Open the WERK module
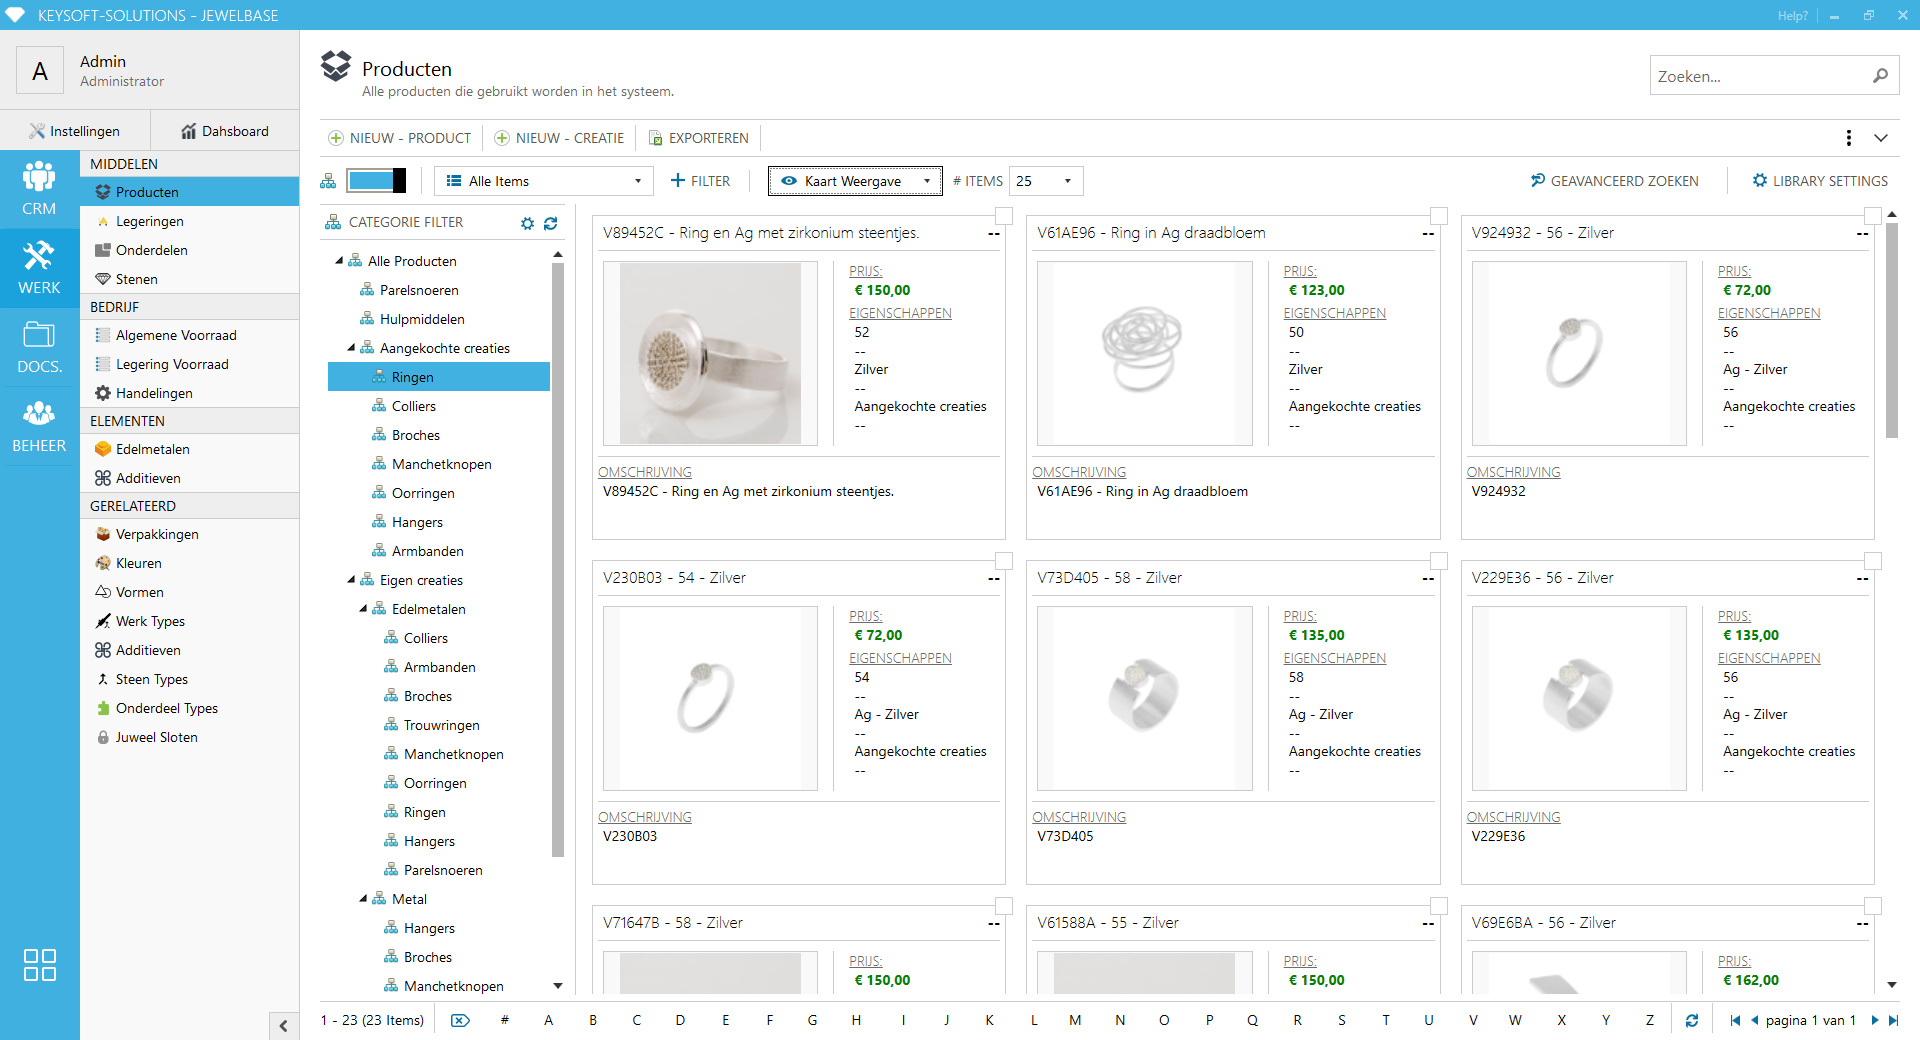The image size is (1920, 1040). pyautogui.click(x=39, y=268)
